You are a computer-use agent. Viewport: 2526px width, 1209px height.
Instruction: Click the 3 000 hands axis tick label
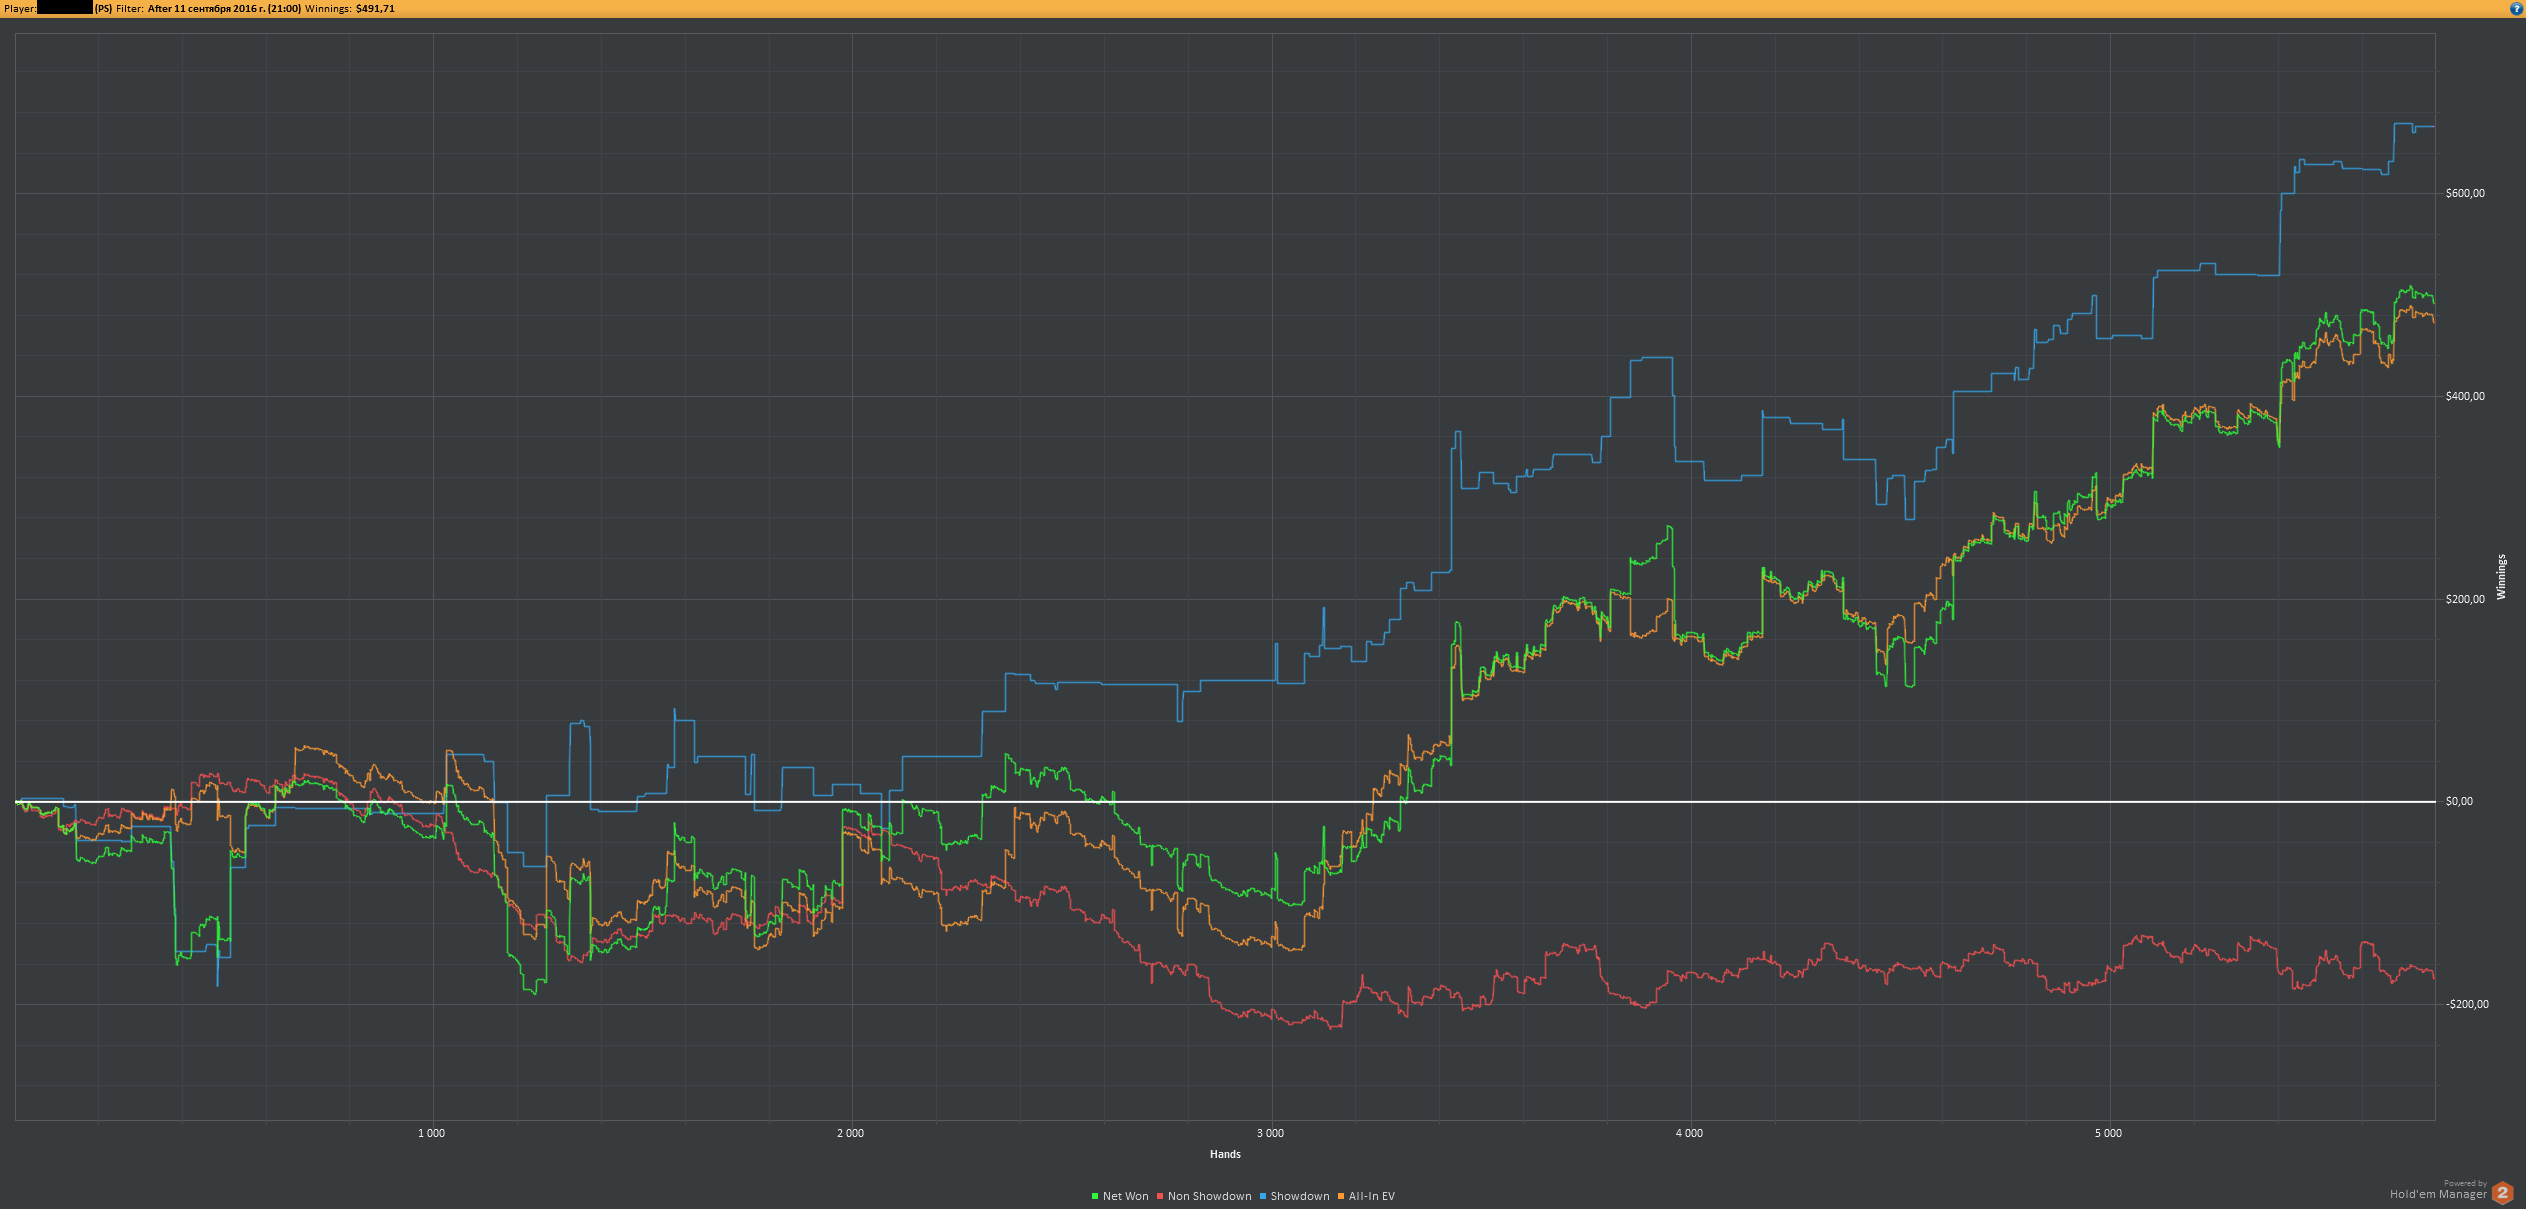click(x=1270, y=1133)
